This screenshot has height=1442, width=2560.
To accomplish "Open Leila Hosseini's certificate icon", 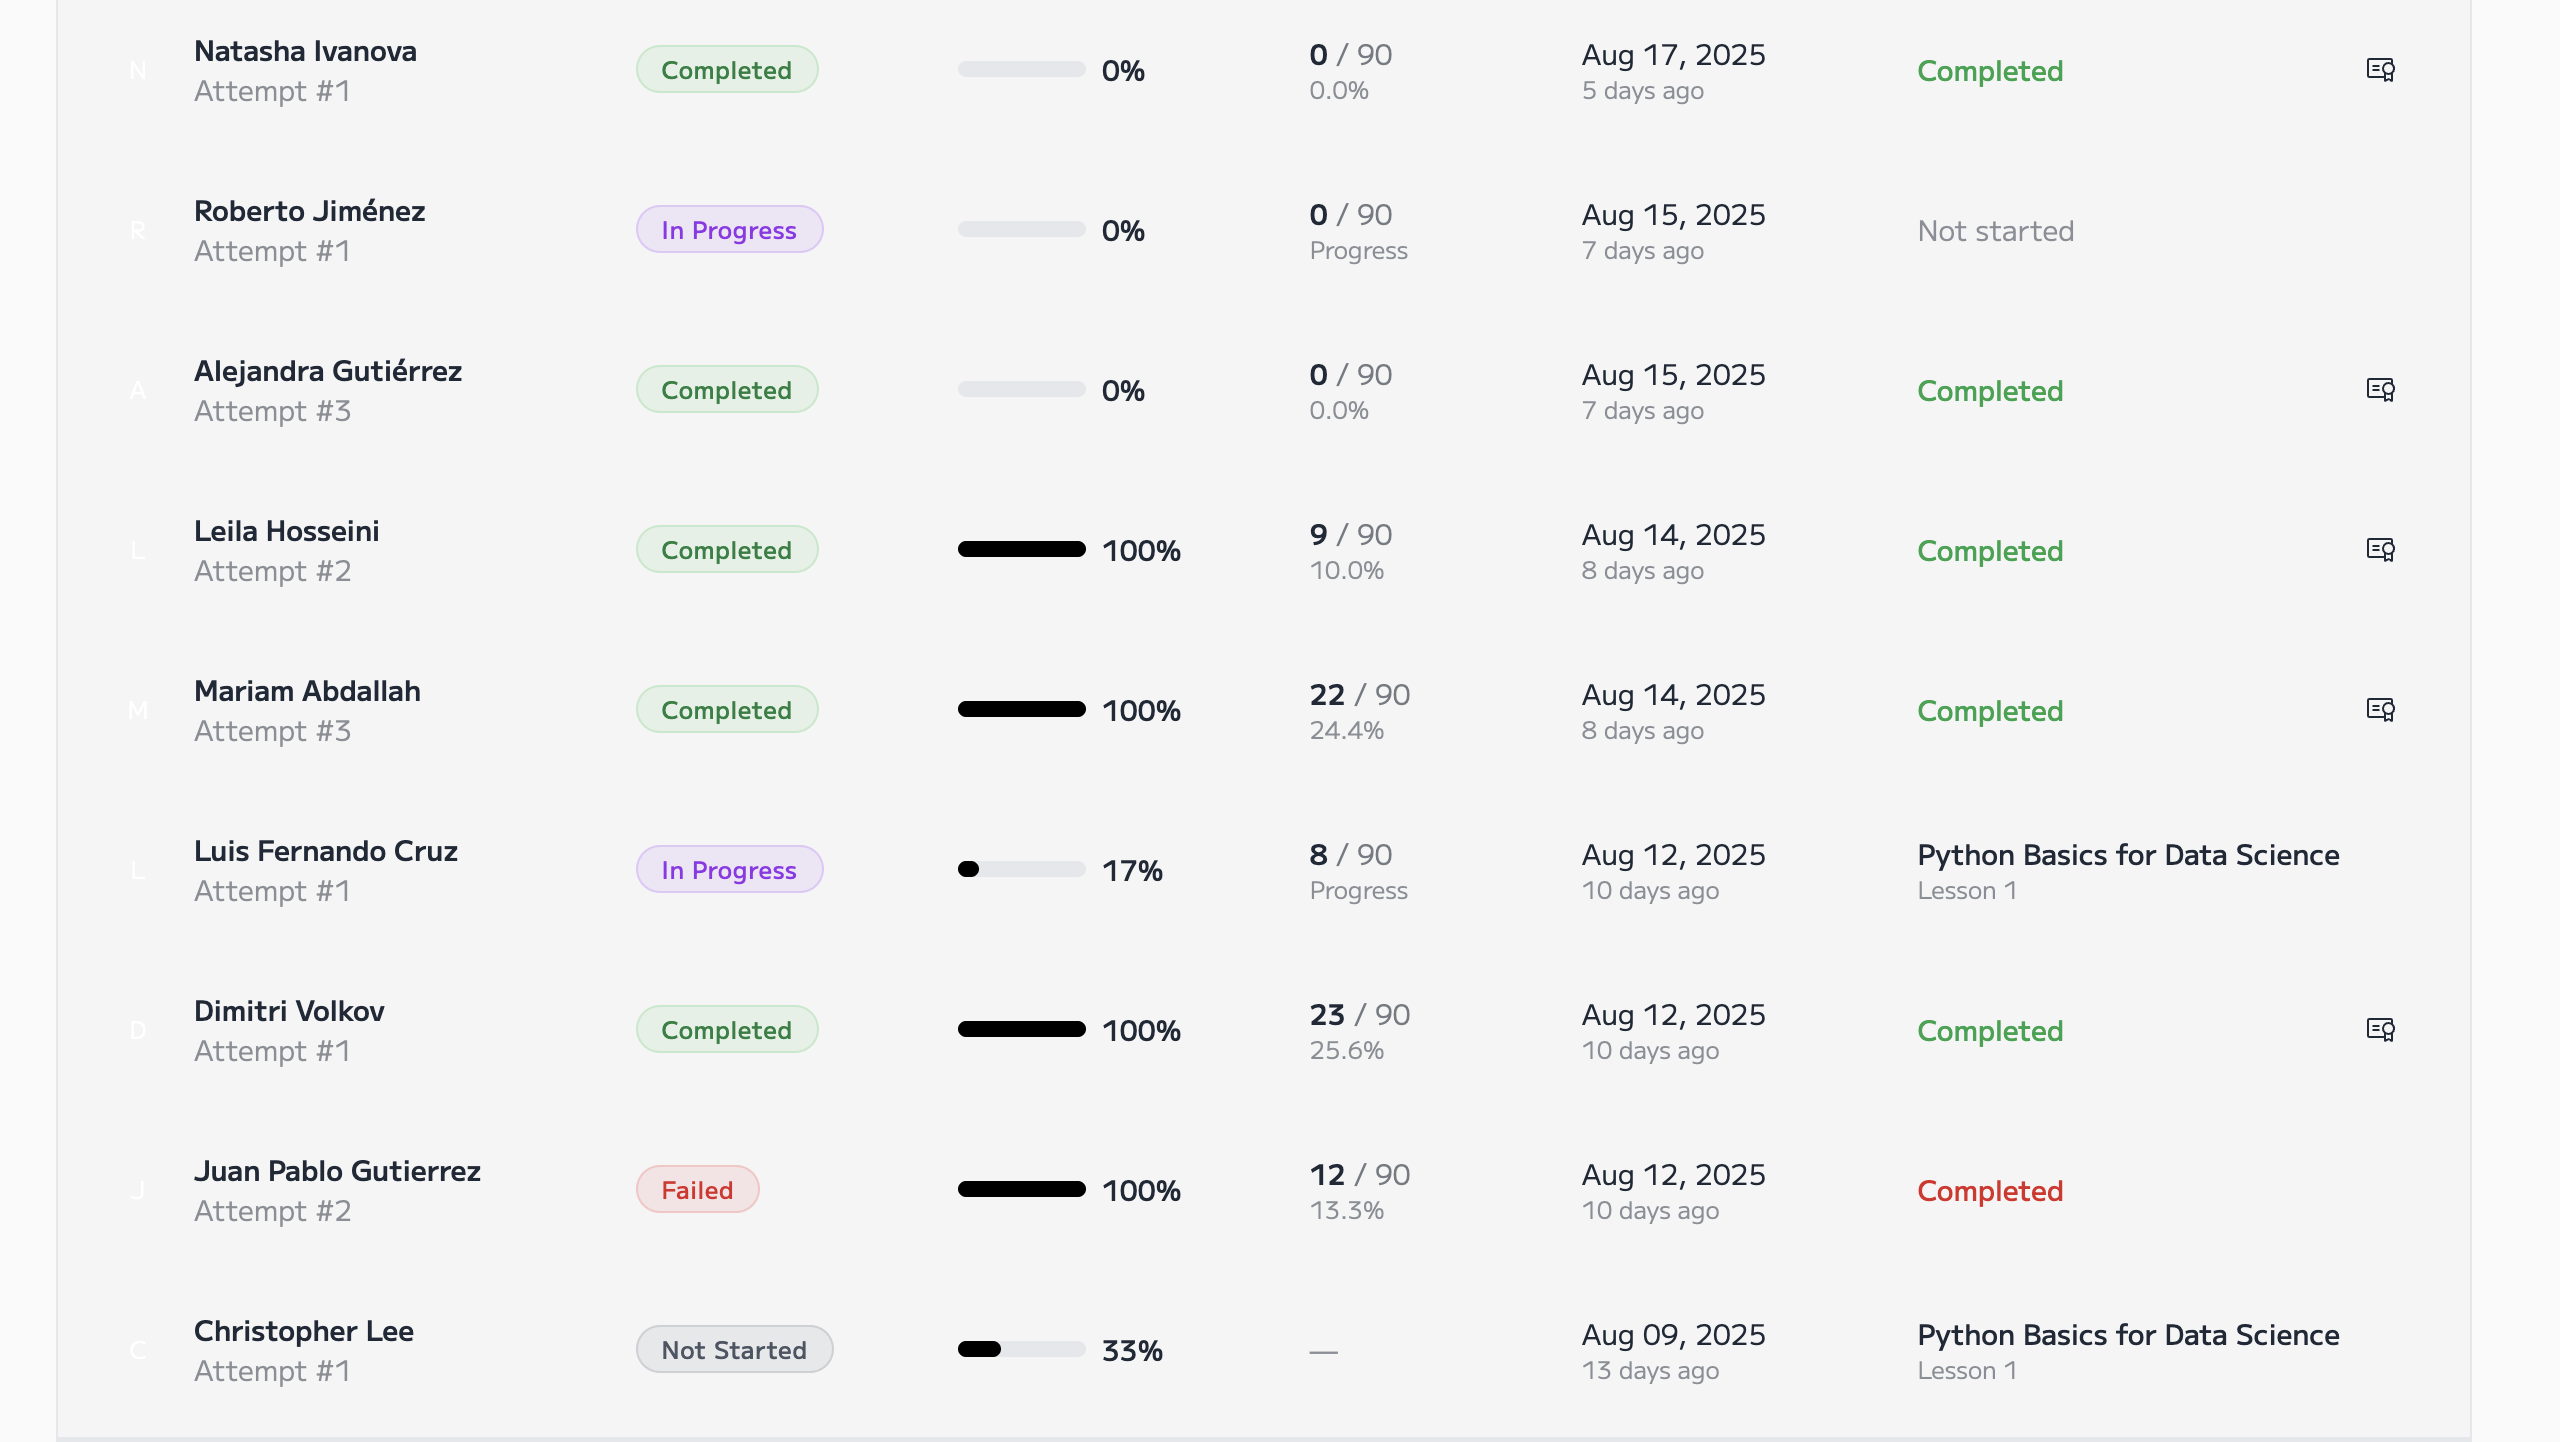I will coord(2380,549).
